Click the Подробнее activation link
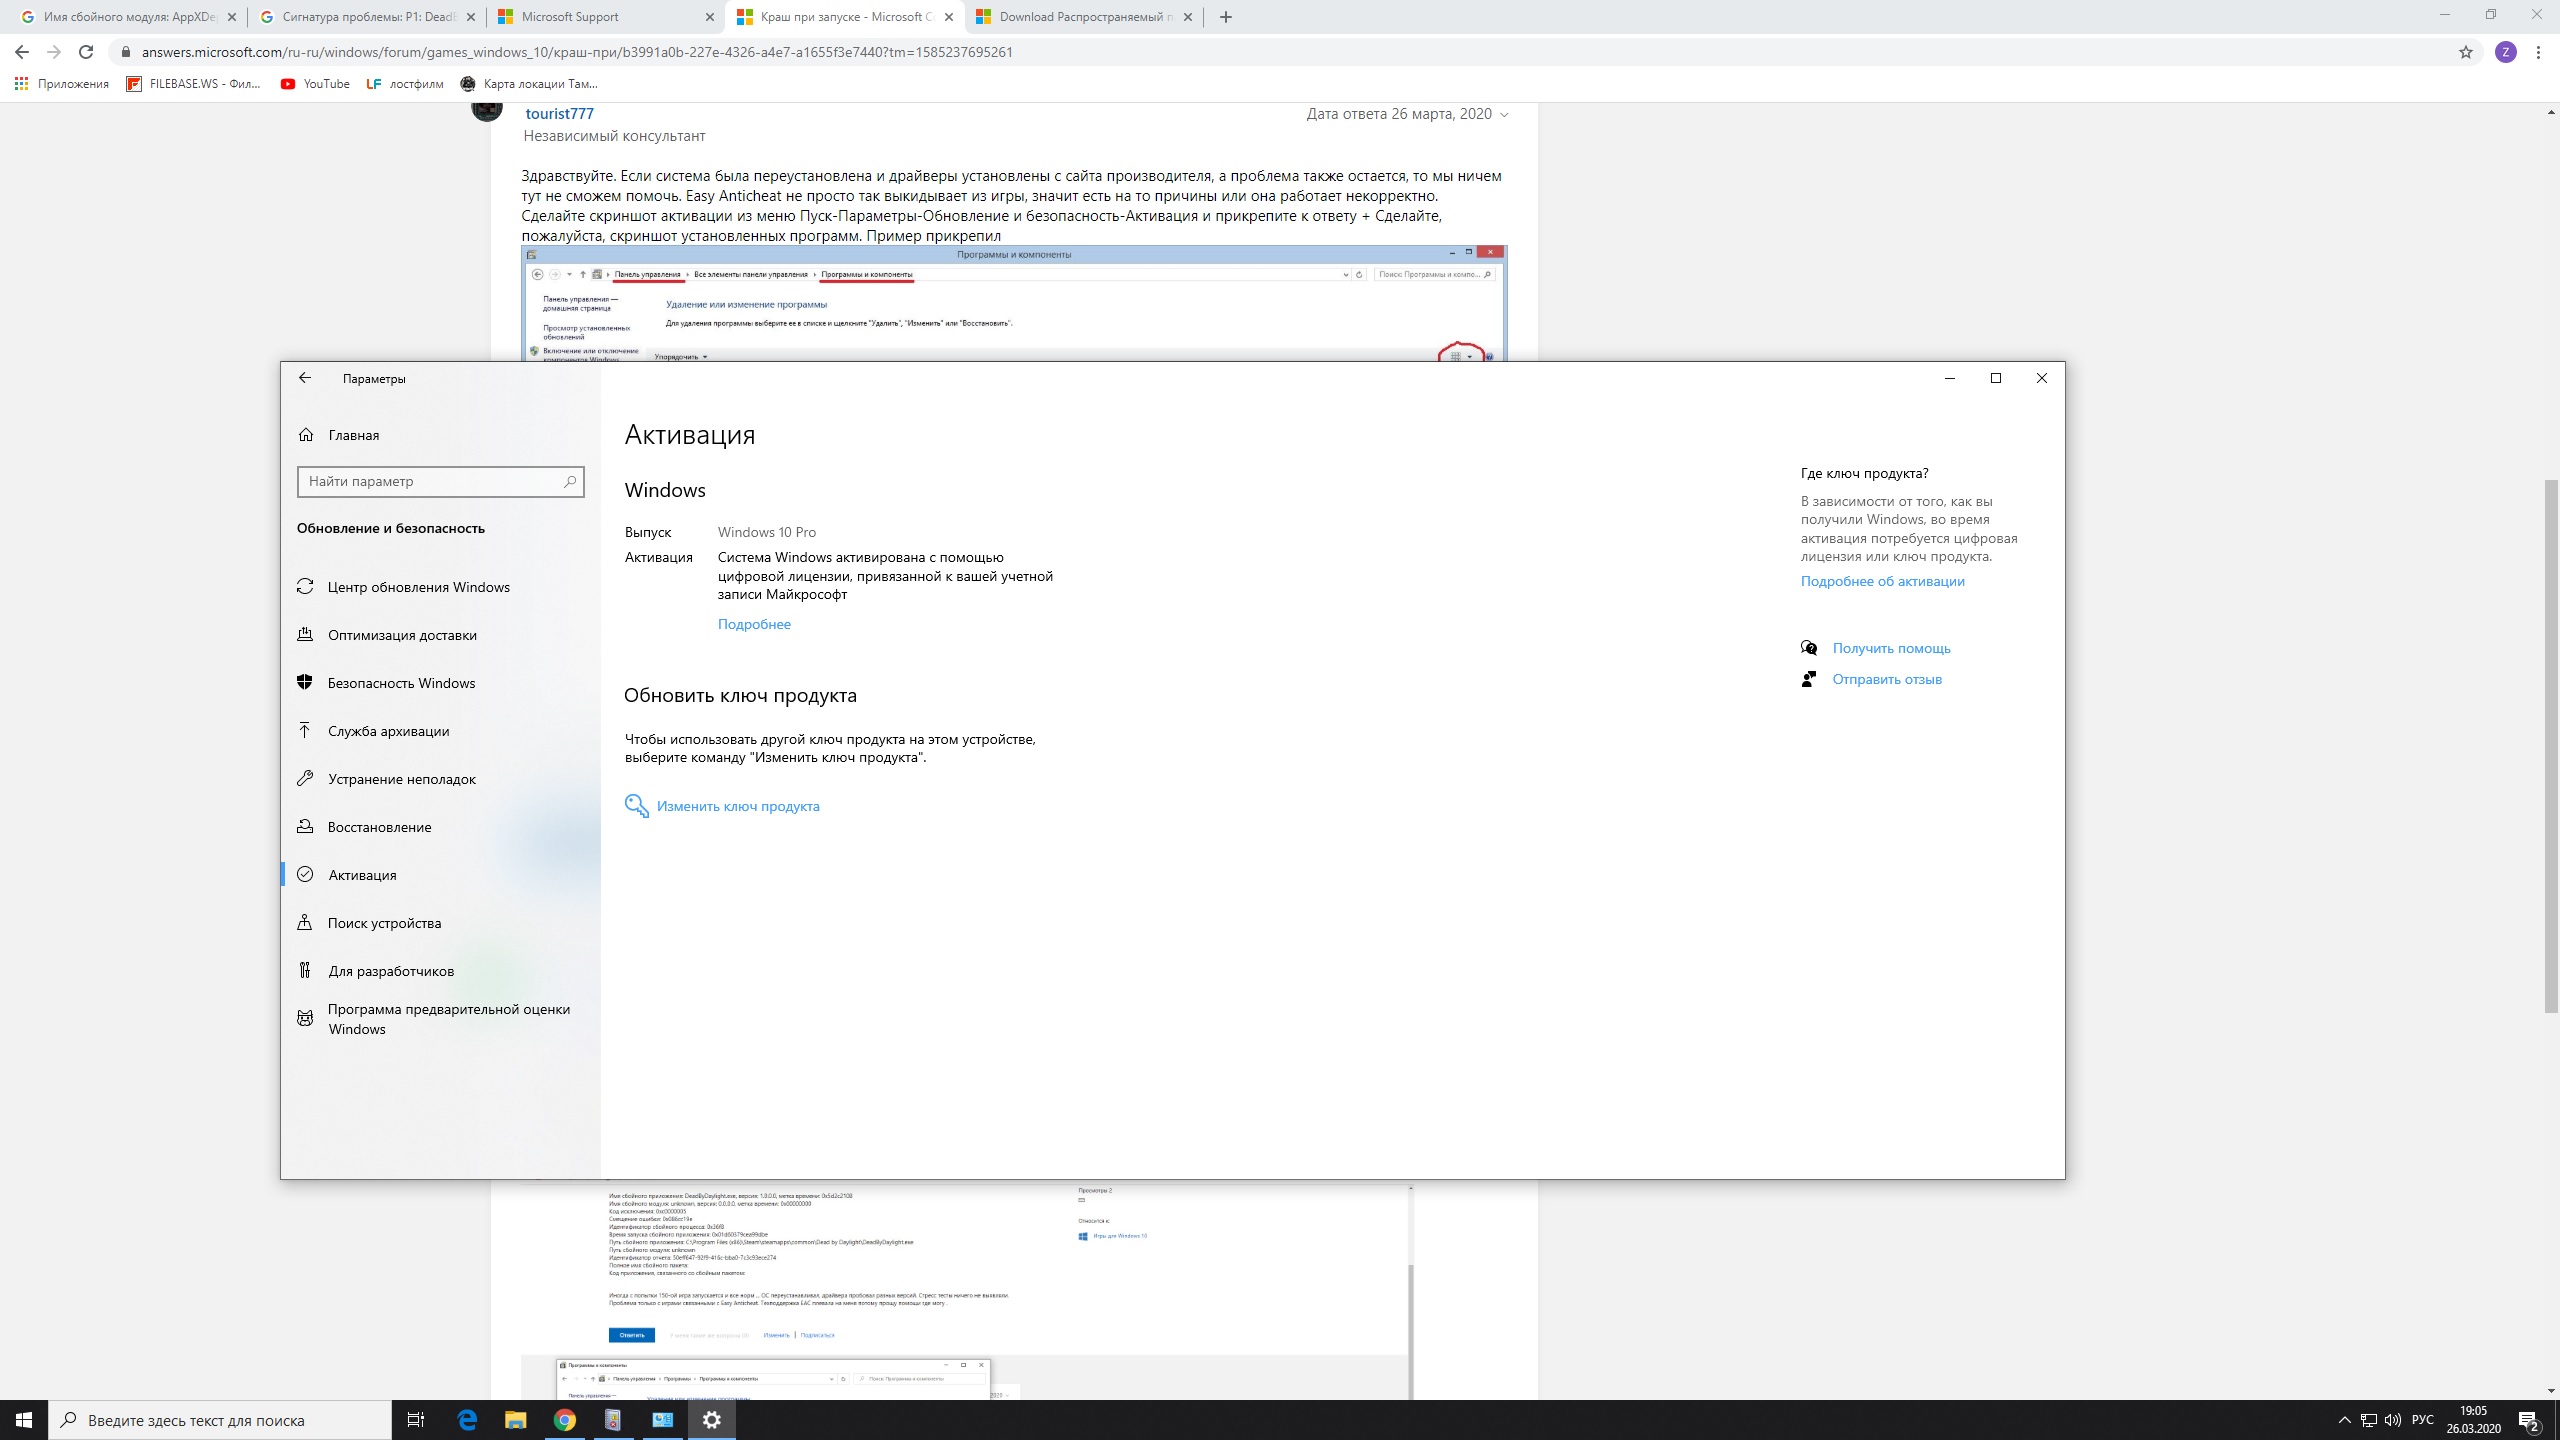The height and width of the screenshot is (1440, 2560). [754, 622]
